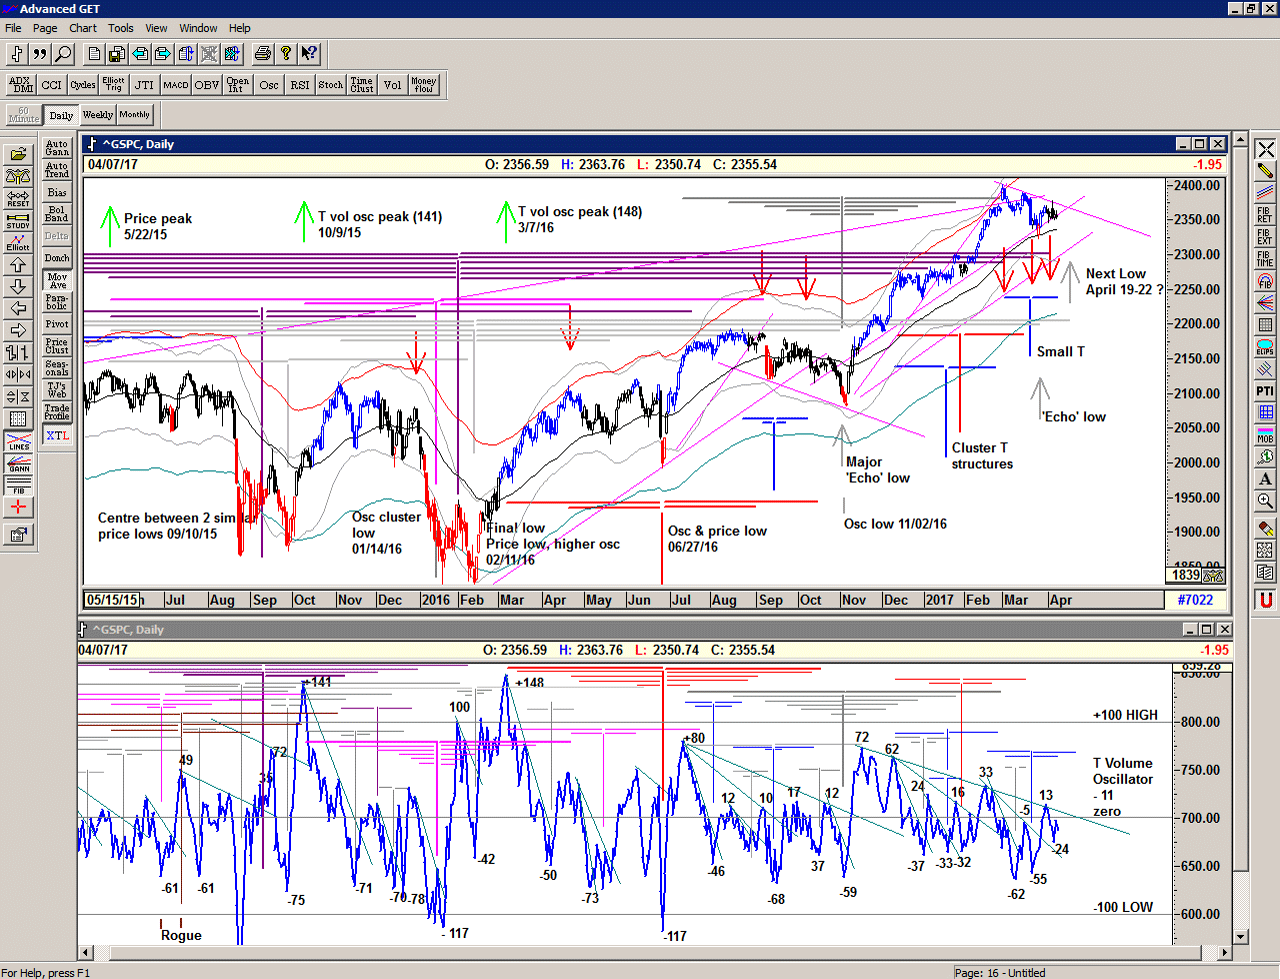
Task: Toggle the Bol Band study on chart
Action: pos(57,214)
